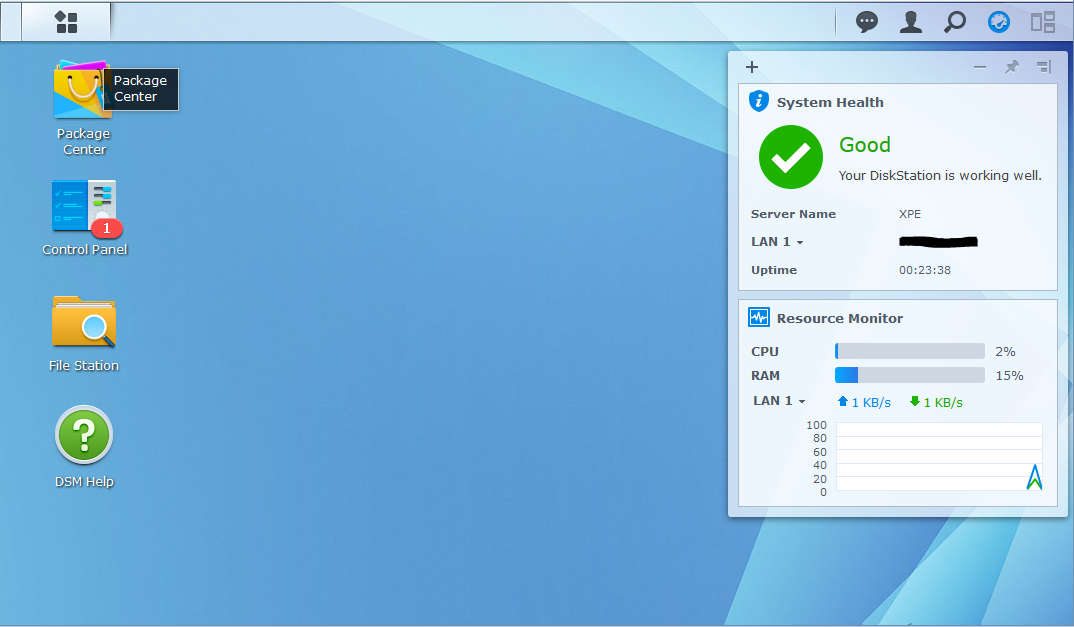Open the Control Panel desktop icon

84,206
